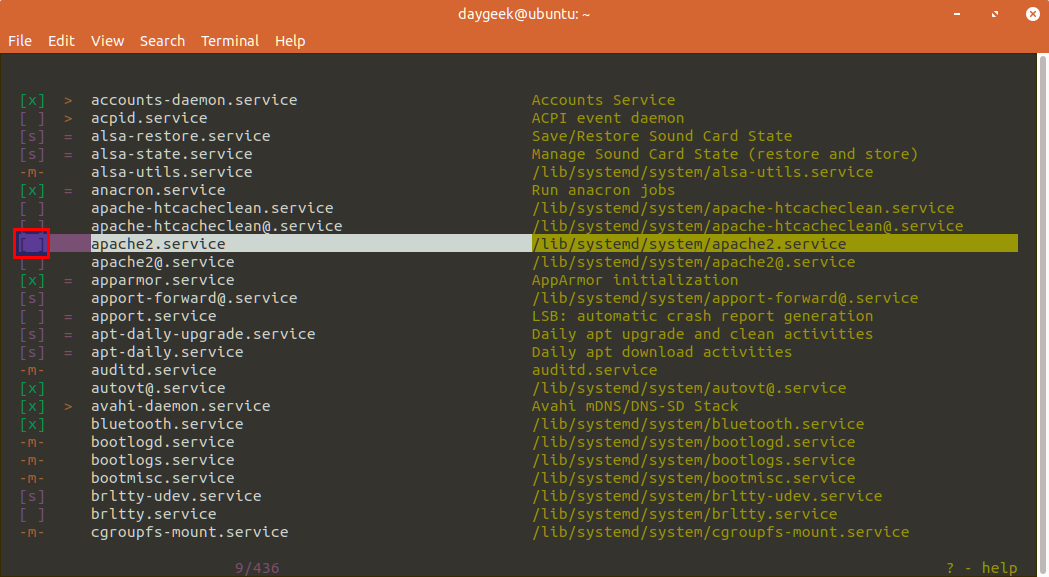Toggle the accounts-daemon.service enabled checkbox

click(x=32, y=100)
